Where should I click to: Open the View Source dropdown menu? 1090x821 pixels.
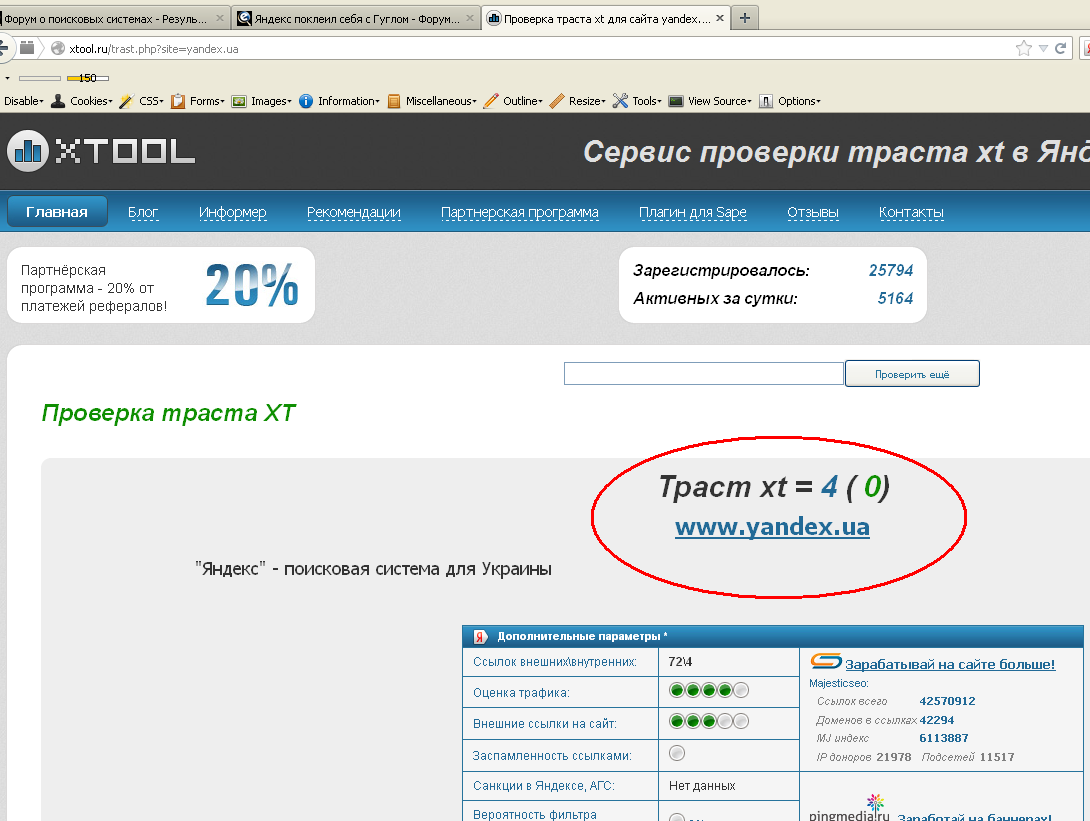tap(710, 101)
